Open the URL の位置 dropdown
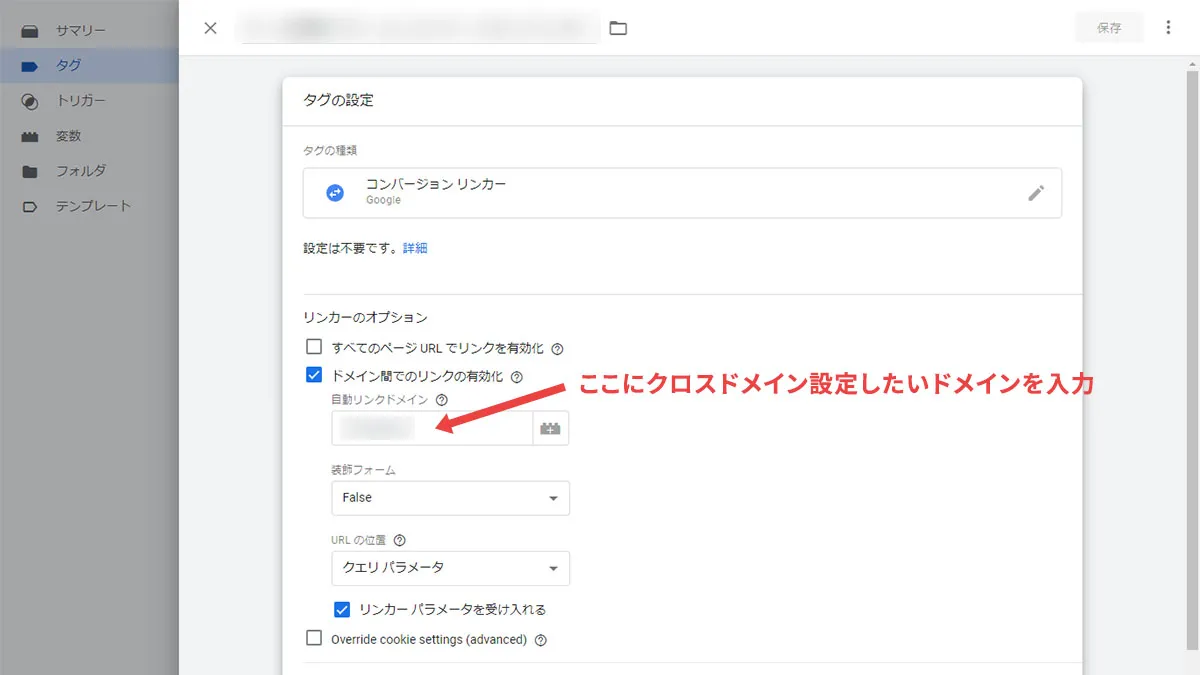Viewport: 1200px width, 675px height. (450, 568)
